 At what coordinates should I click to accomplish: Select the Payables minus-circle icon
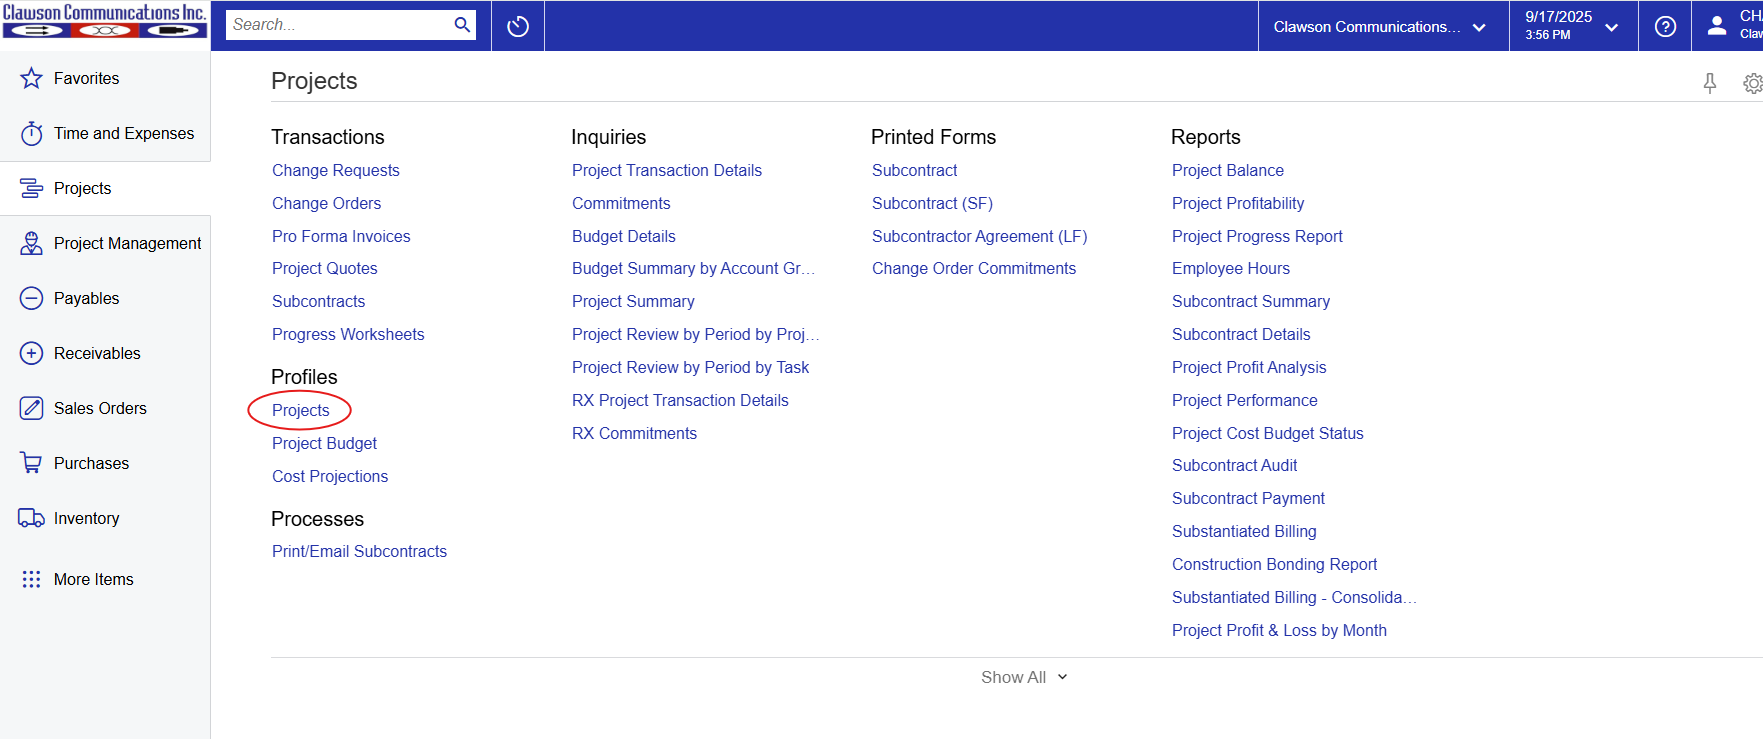click(x=32, y=298)
